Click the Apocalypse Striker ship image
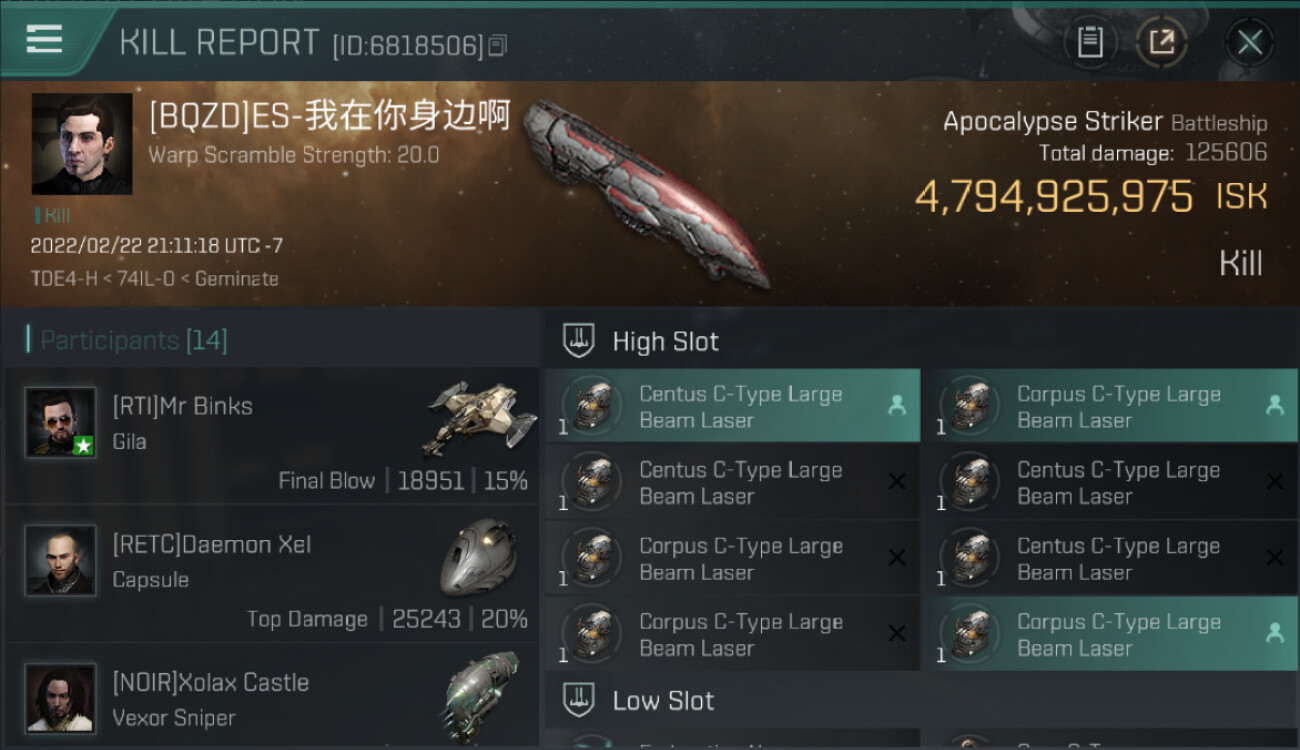Screen dimensions: 1300x750 [x=645, y=192]
